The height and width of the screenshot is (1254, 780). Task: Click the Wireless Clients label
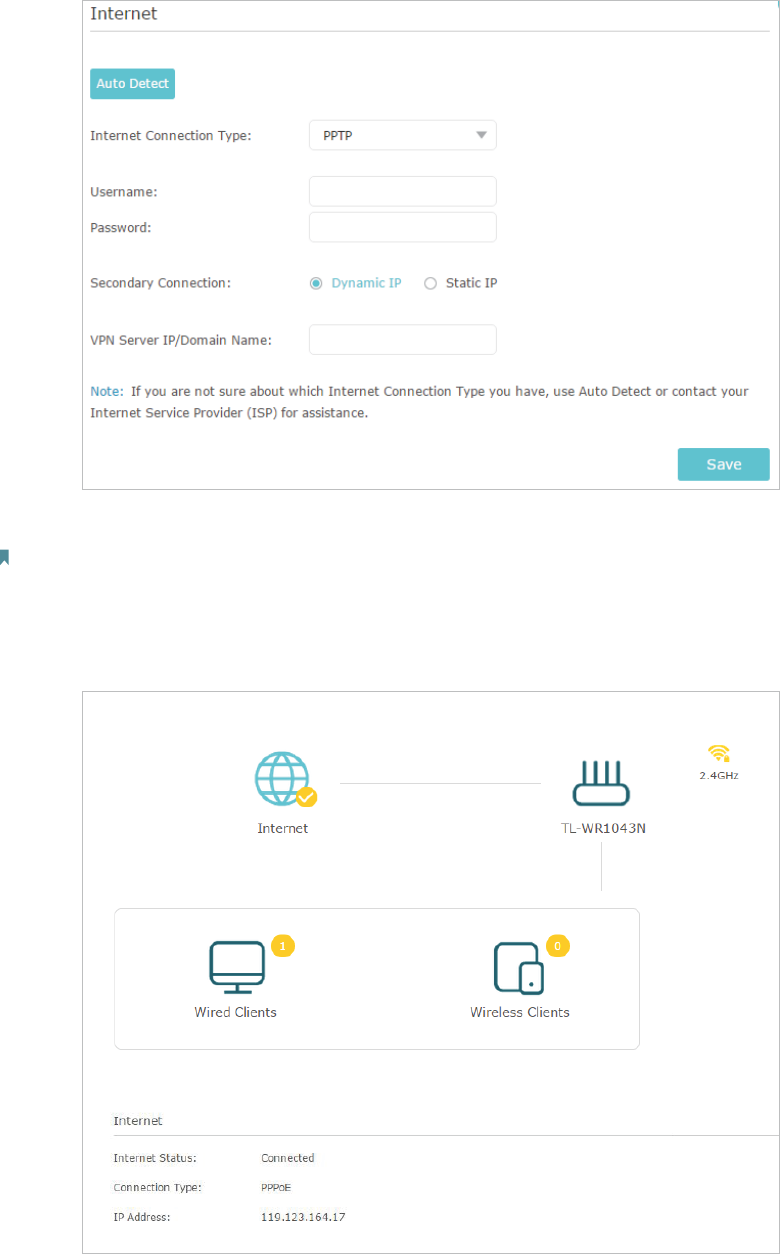point(520,1012)
